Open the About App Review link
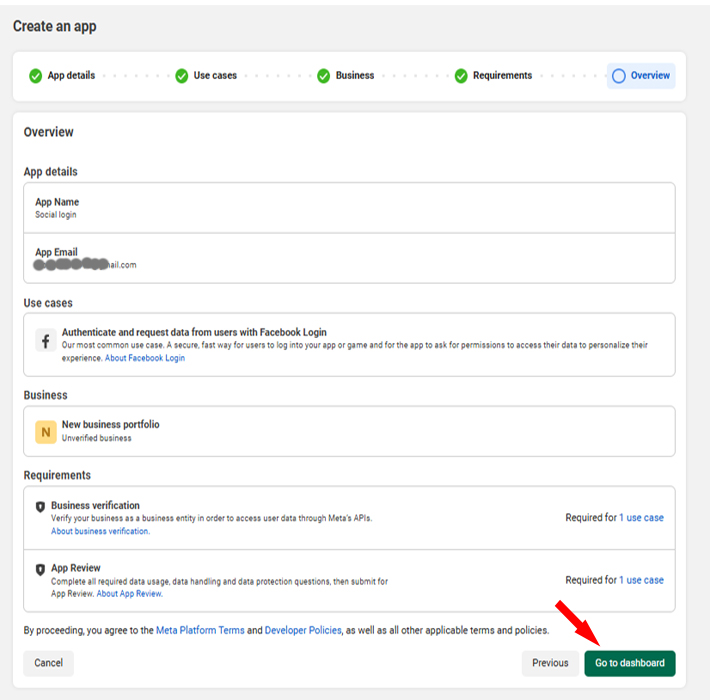 pyautogui.click(x=130, y=594)
